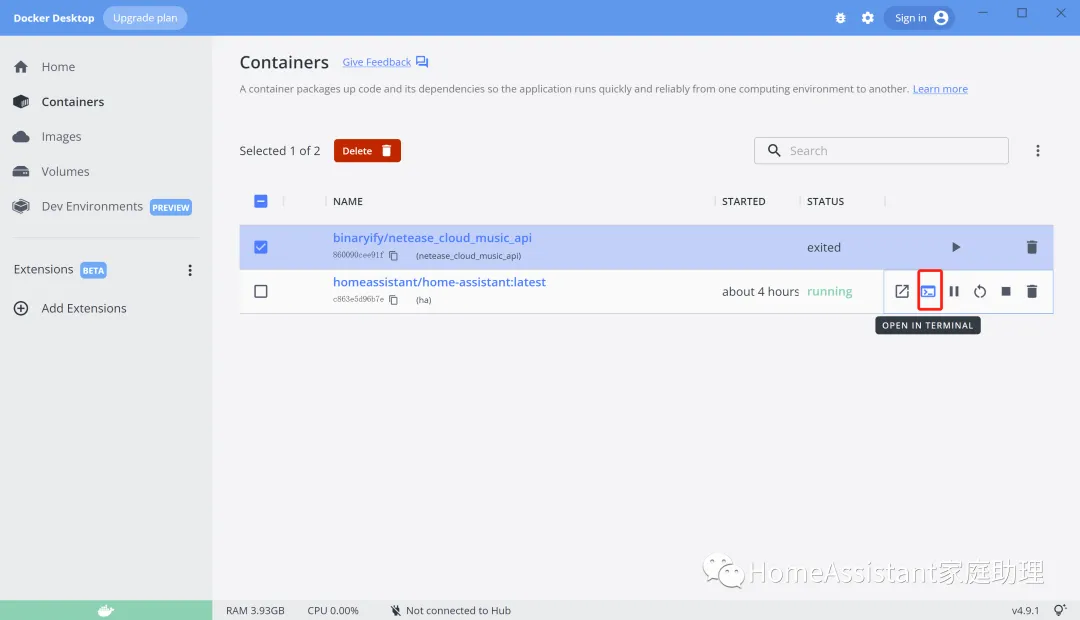Open the Containers sidebar section

(x=72, y=102)
